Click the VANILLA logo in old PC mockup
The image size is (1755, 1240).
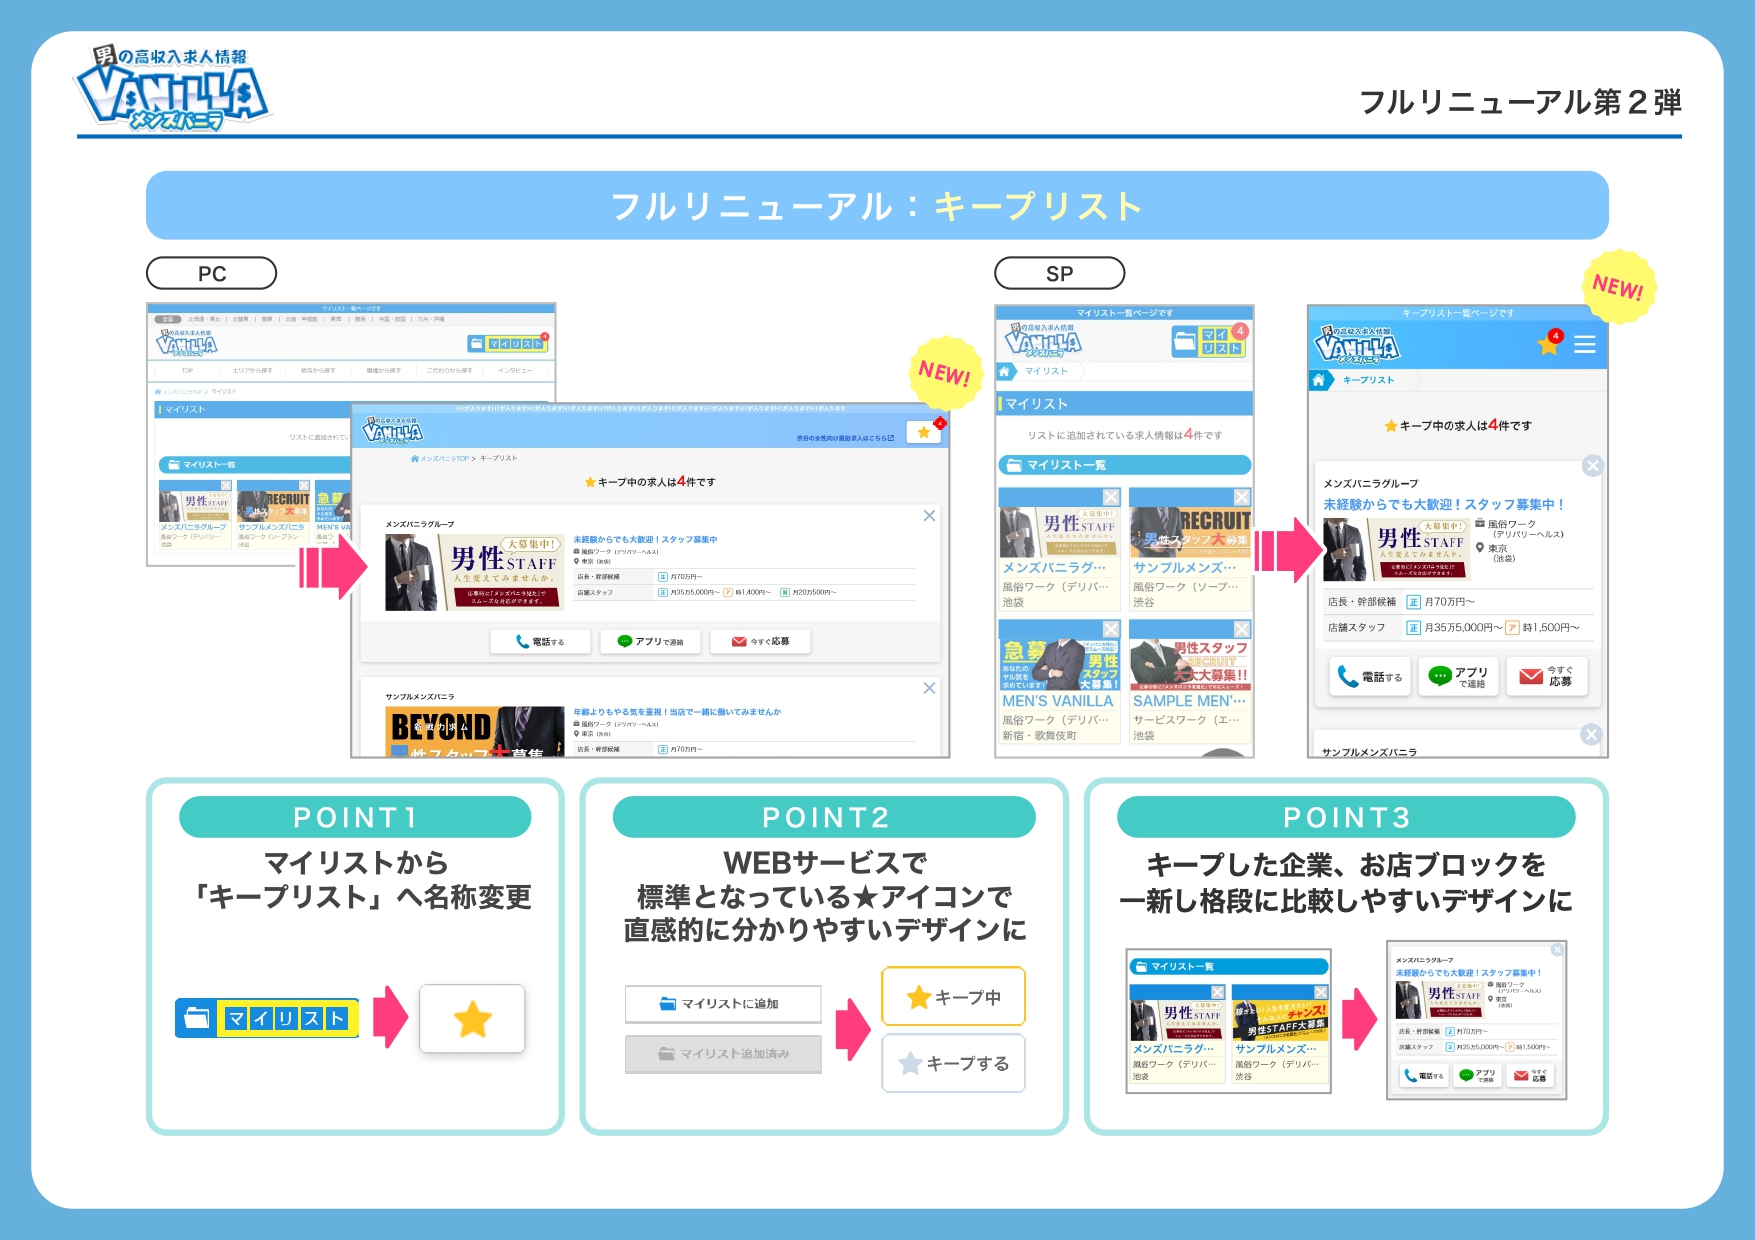click(x=186, y=343)
